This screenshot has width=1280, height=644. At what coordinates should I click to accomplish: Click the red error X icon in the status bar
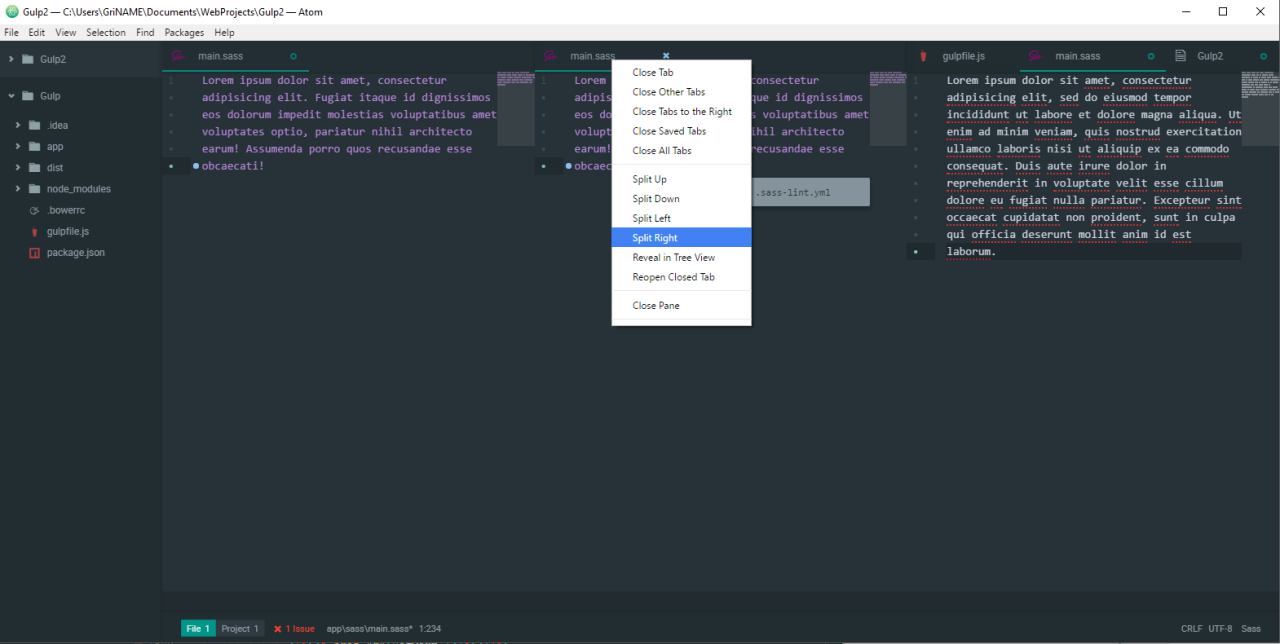[278, 629]
